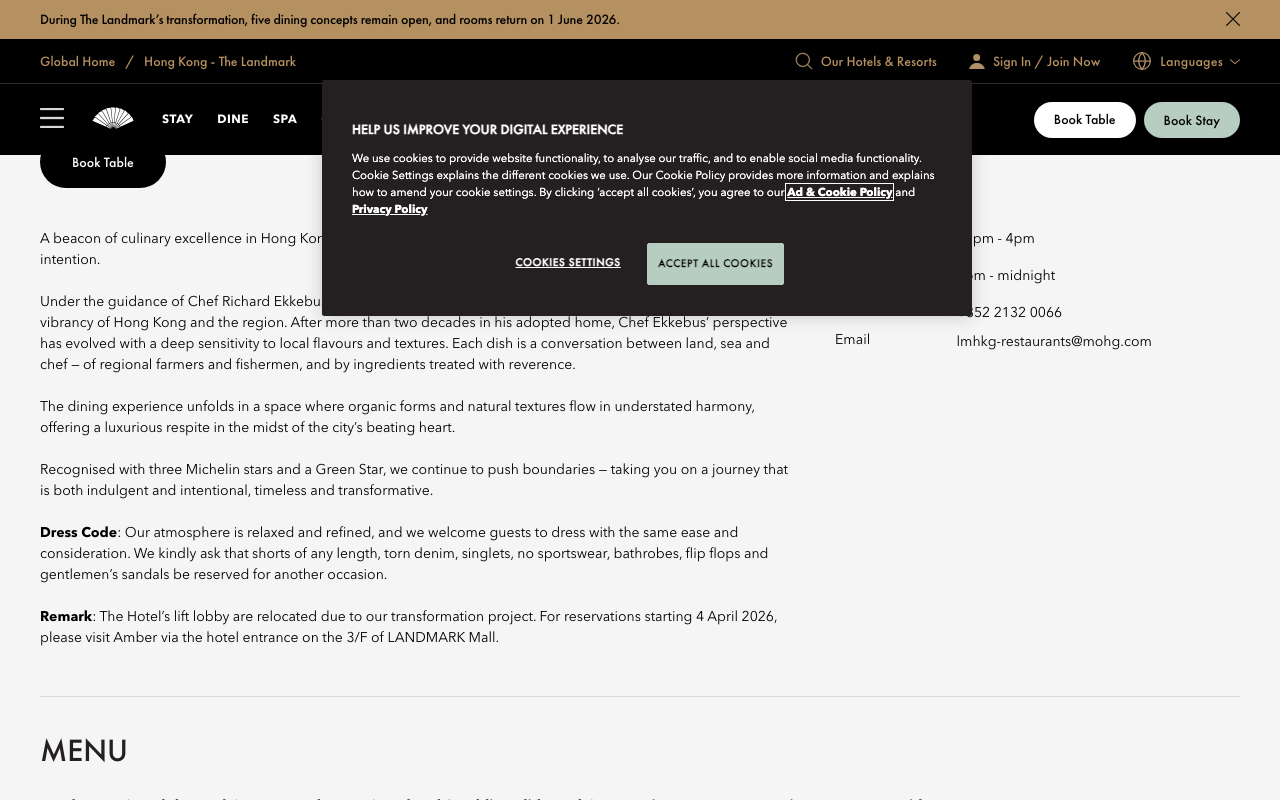Accept all cookies

click(715, 264)
